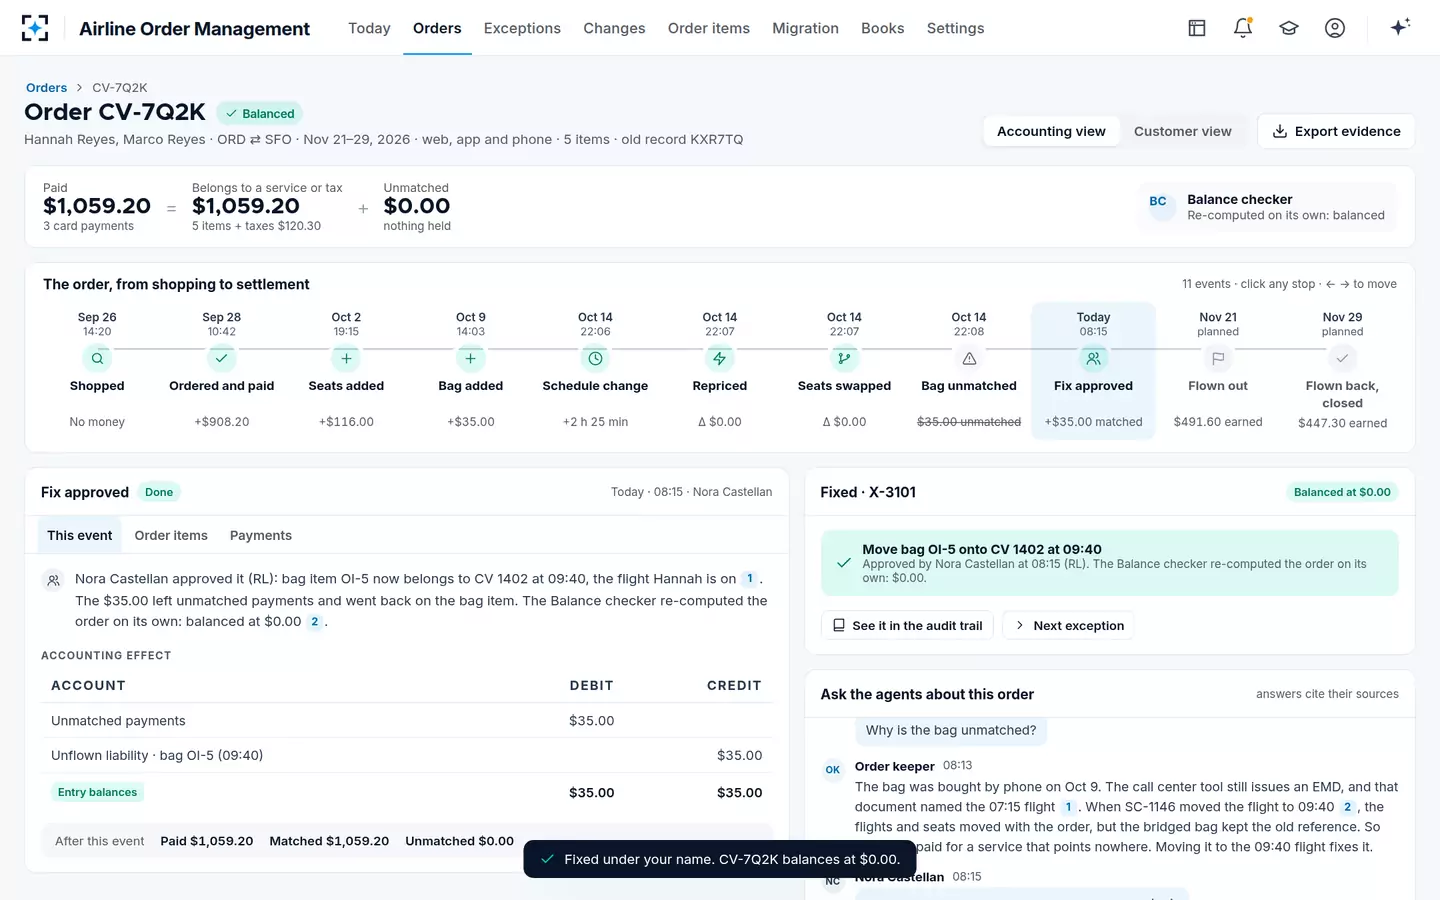Click the Paid $1,059.20 summary amount
Screen dimensions: 1440x900
tap(97, 206)
